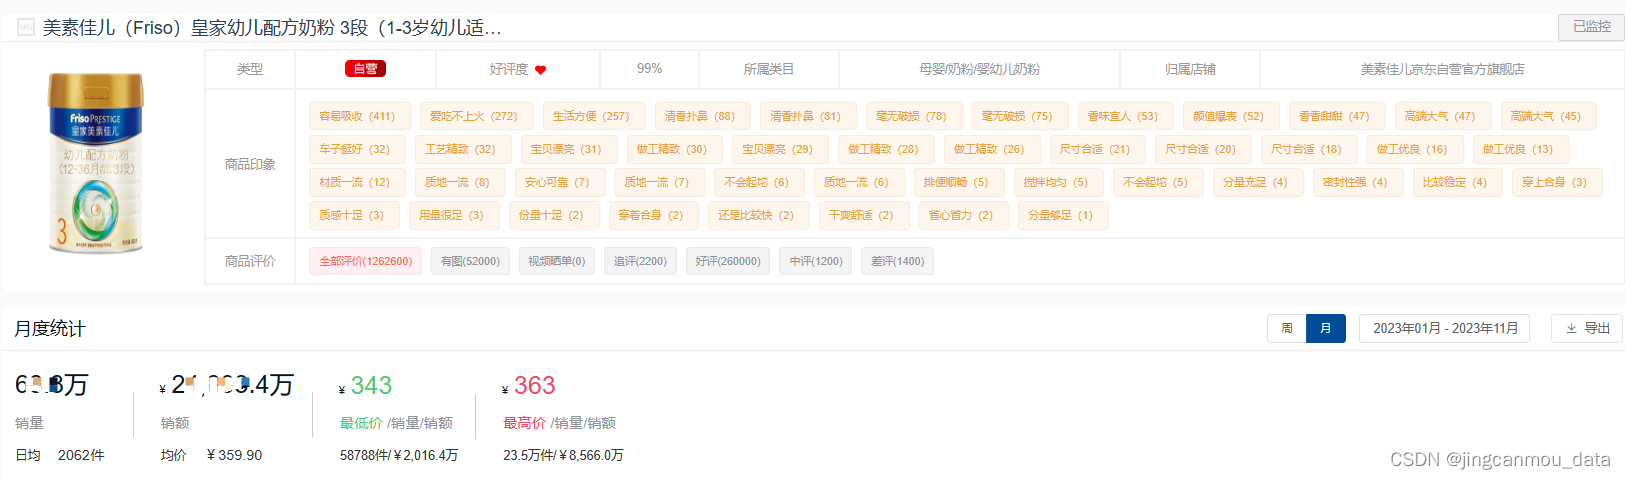1625x479 pixels.
Task: Select the 有图(52000) review filter
Action: point(470,261)
